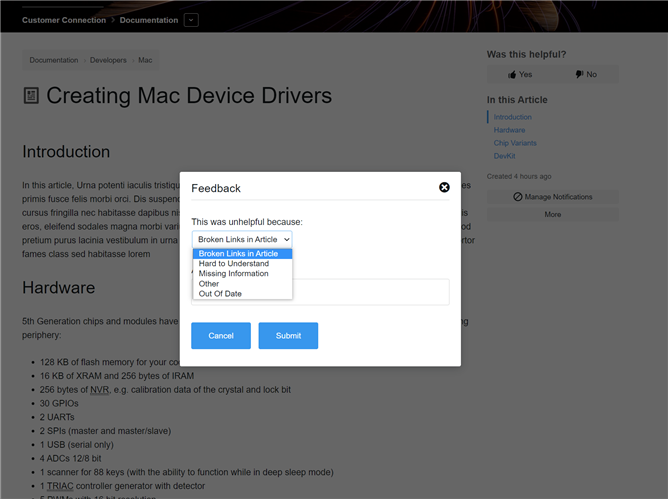The height and width of the screenshot is (499, 668).
Task: Pick 'Out Of Date' option
Action: click(x=242, y=294)
